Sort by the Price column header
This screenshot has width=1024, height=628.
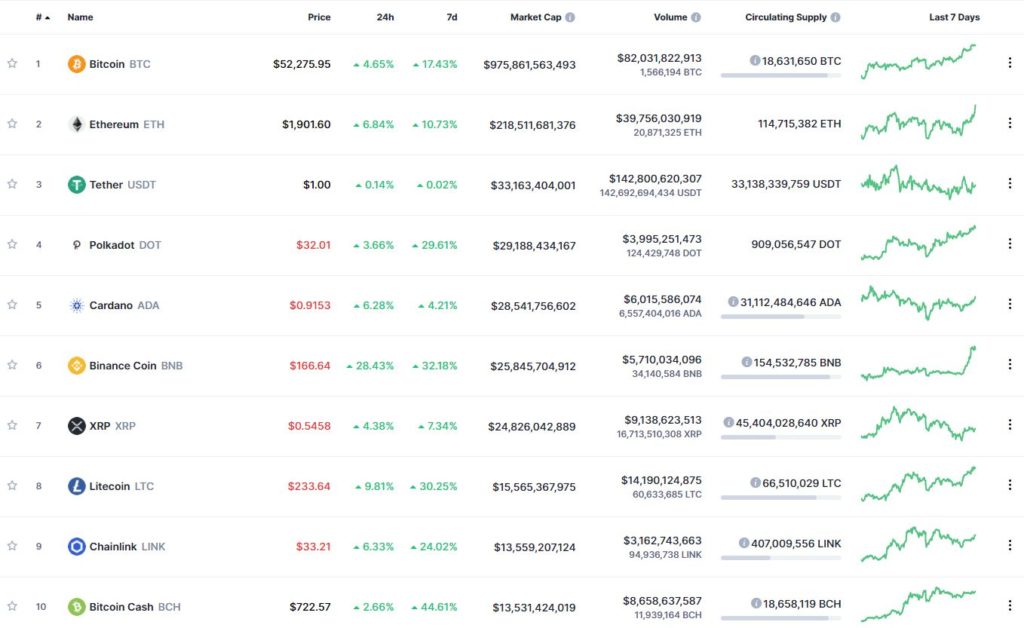pyautogui.click(x=319, y=17)
